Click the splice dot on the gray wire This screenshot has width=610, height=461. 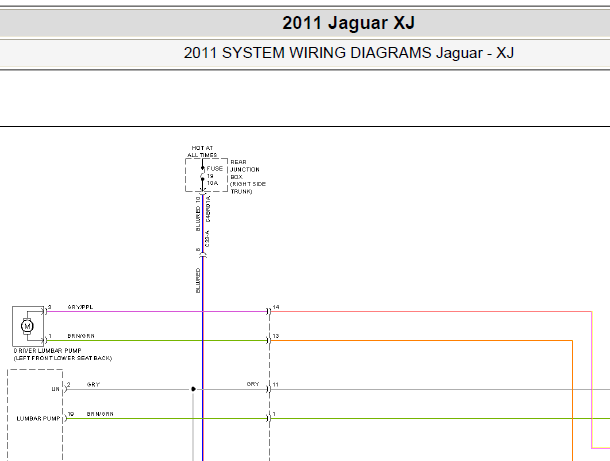pyautogui.click(x=193, y=389)
